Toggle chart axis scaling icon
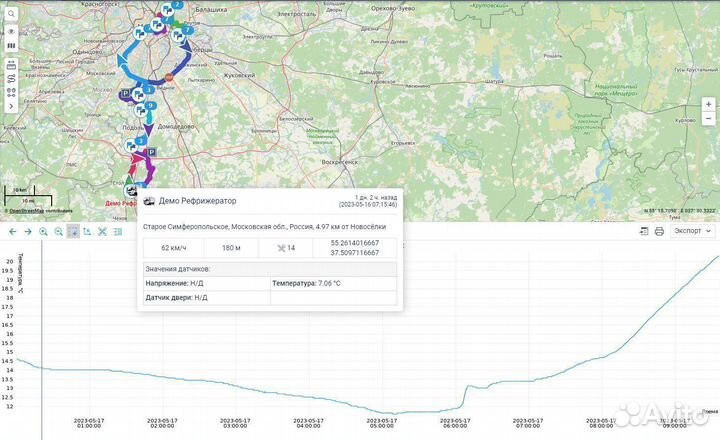Screen dimensions: 720x440 [x=88, y=231]
